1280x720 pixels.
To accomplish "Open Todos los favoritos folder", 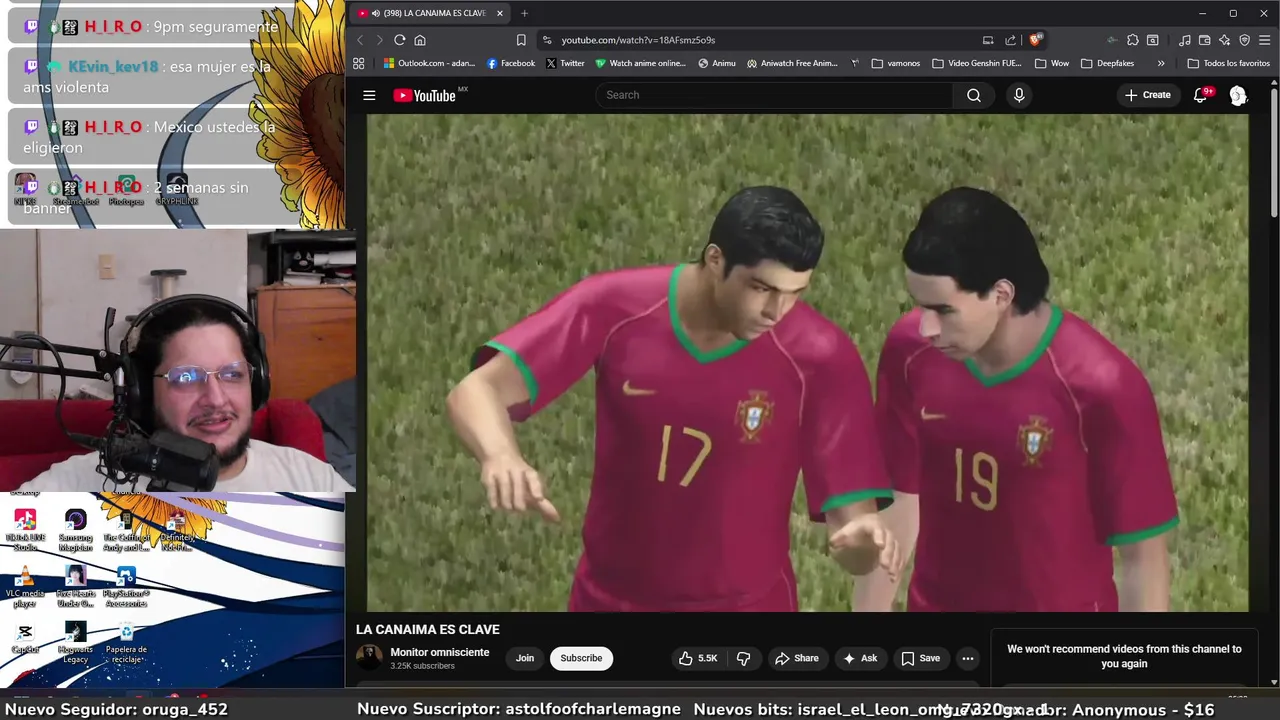I will (x=1229, y=63).
